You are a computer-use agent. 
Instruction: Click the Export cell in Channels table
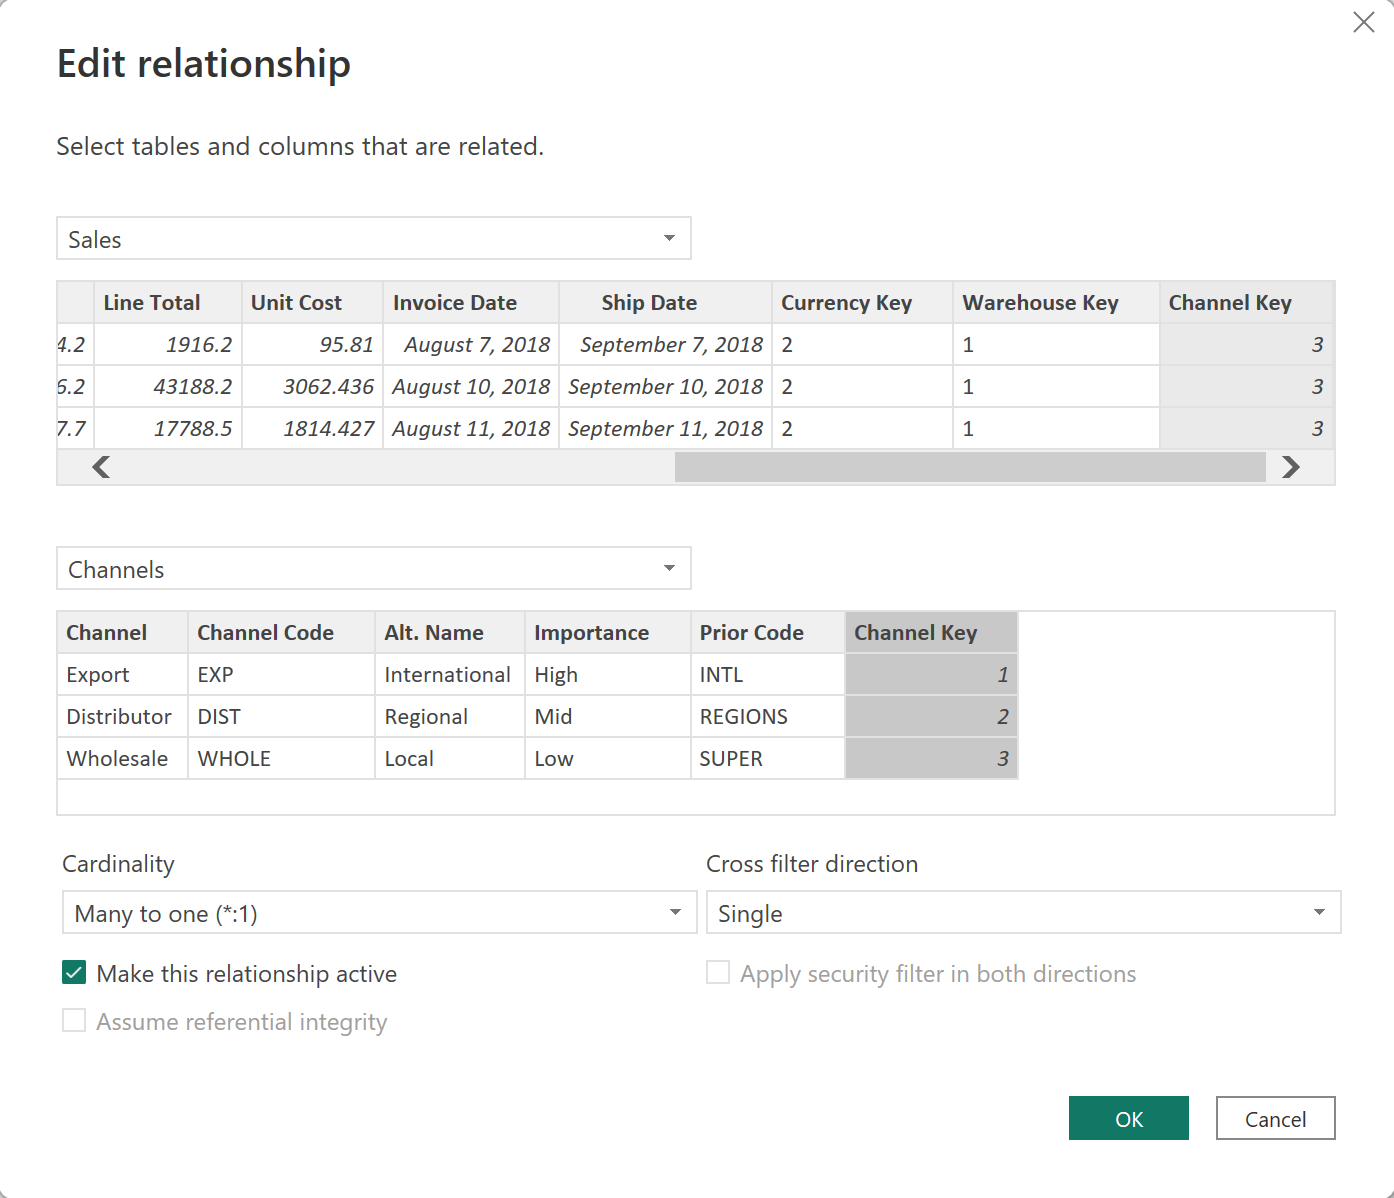click(122, 675)
